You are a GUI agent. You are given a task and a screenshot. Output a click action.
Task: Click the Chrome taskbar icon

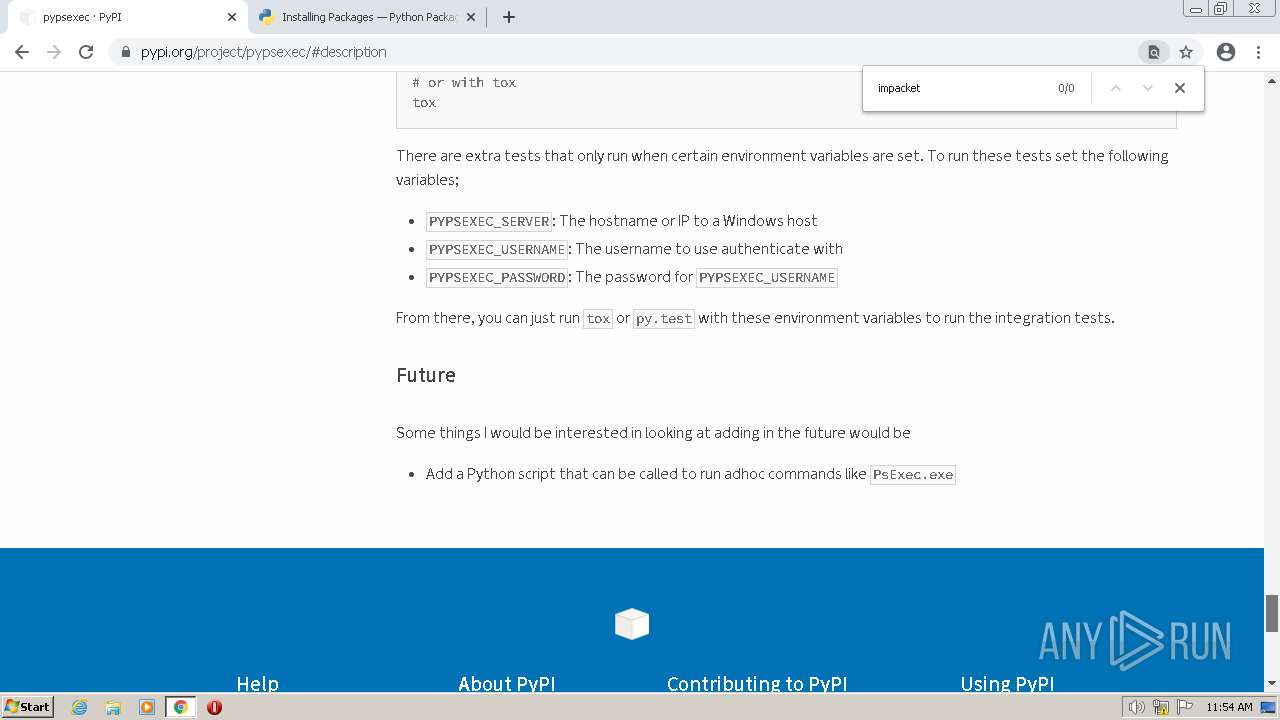(180, 707)
